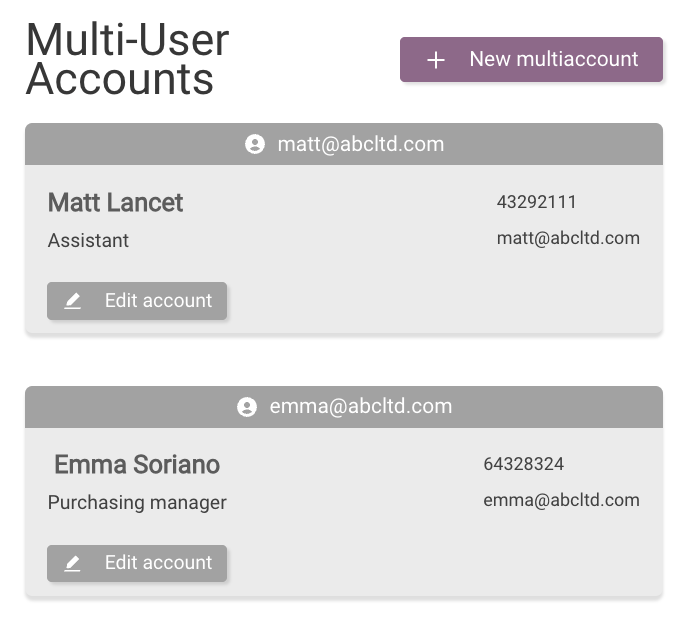Click the pencil icon in Emma Soriano's Edit account
The height and width of the screenshot is (617, 684).
[73, 563]
